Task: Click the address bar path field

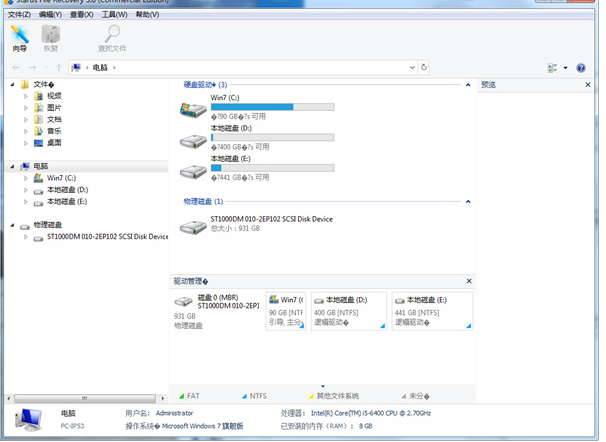Action: [x=243, y=67]
